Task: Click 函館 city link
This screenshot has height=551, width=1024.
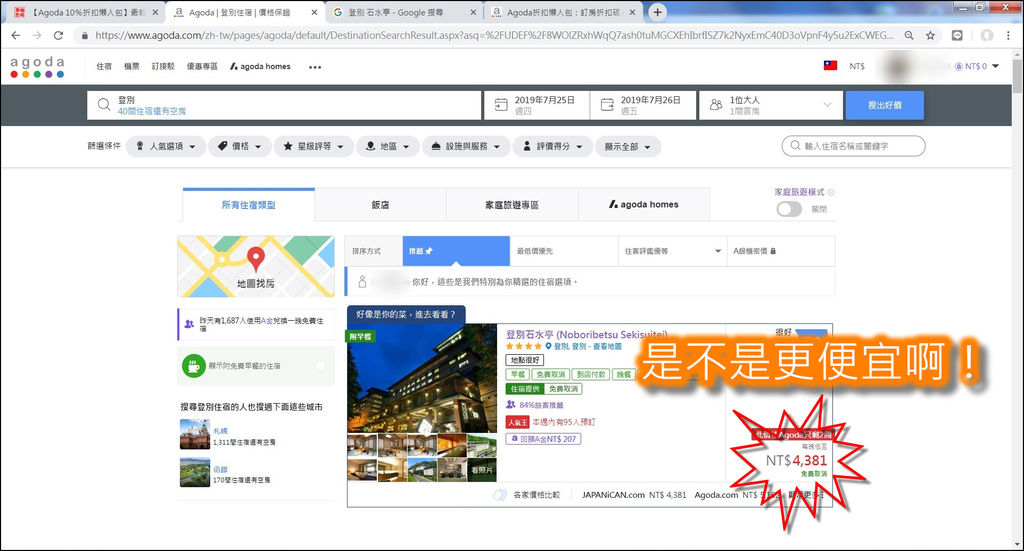Action: [220, 469]
